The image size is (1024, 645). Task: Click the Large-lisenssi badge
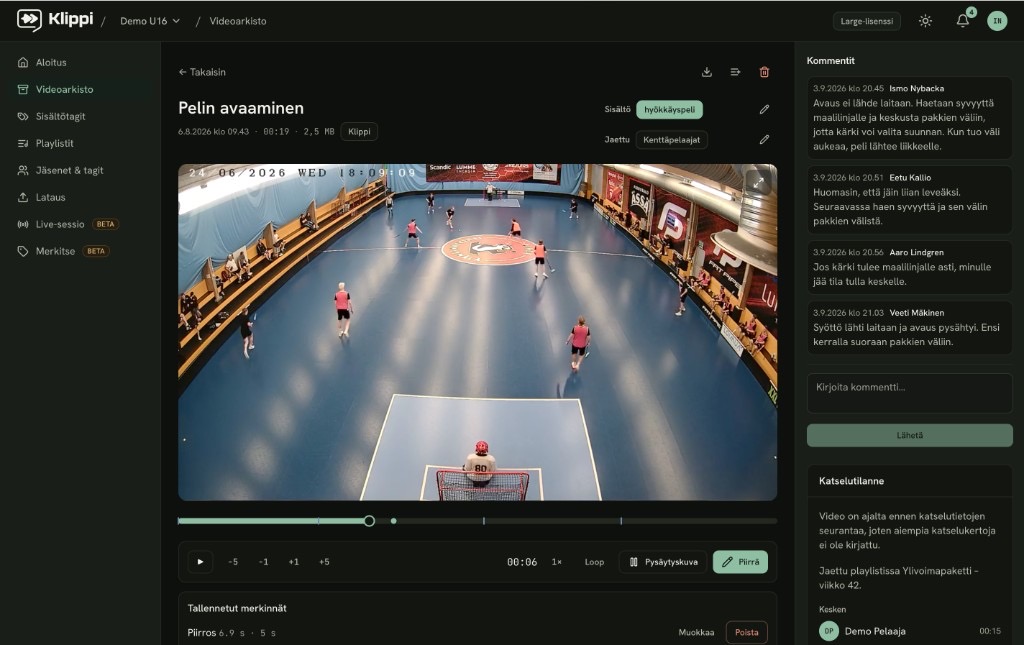[x=867, y=21]
